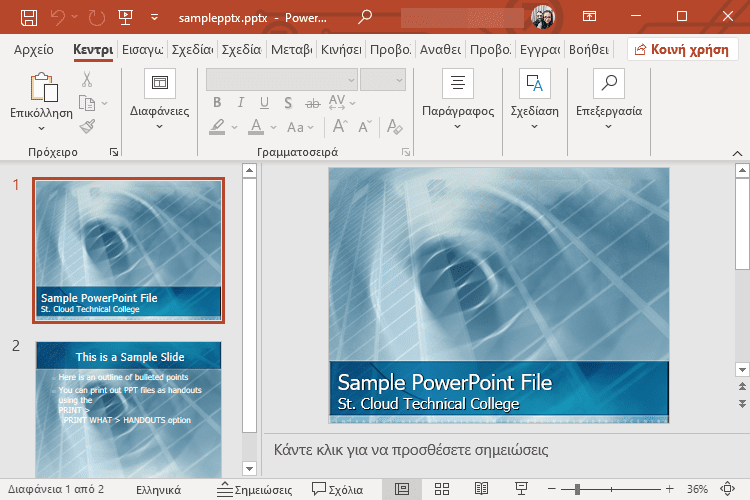The image size is (750, 500).
Task: Toggle underline formatting
Action: coord(264,102)
